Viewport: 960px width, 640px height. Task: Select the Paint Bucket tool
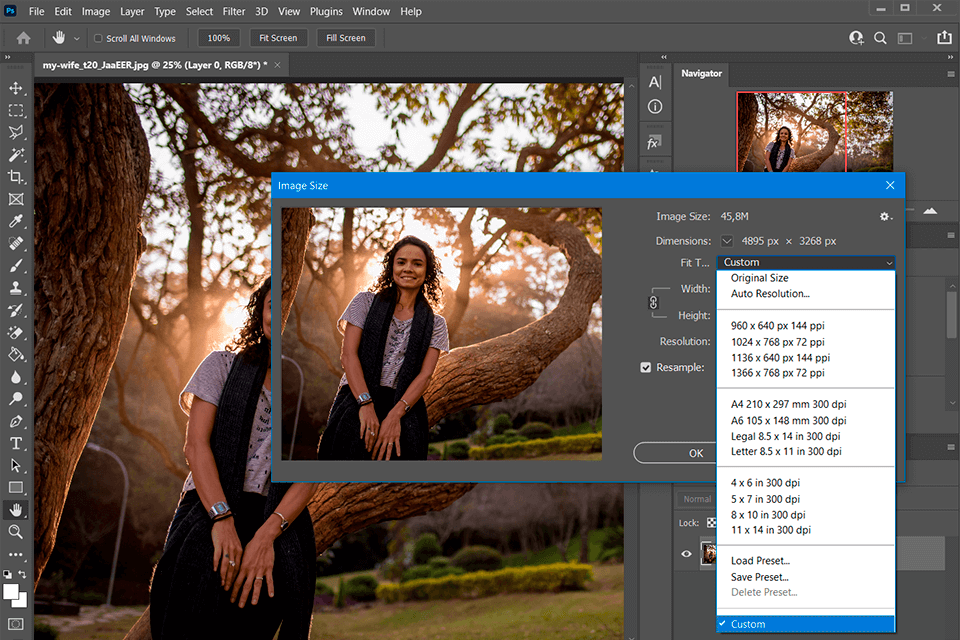[x=16, y=355]
